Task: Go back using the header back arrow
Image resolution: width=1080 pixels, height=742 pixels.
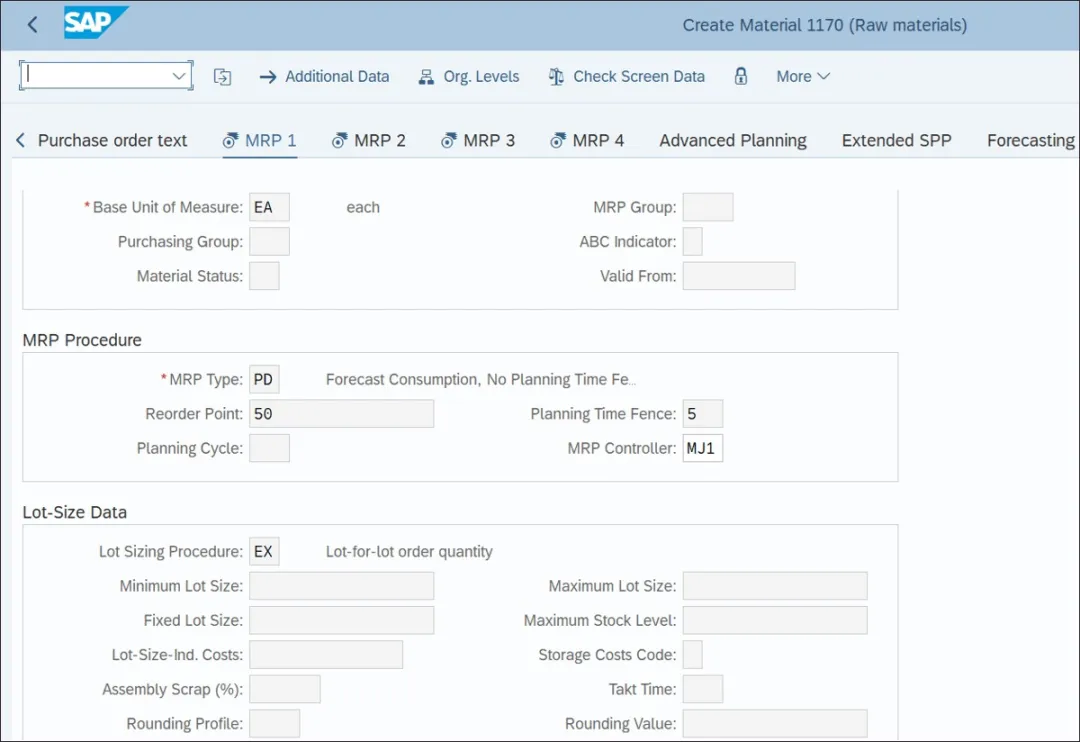Action: pos(32,25)
